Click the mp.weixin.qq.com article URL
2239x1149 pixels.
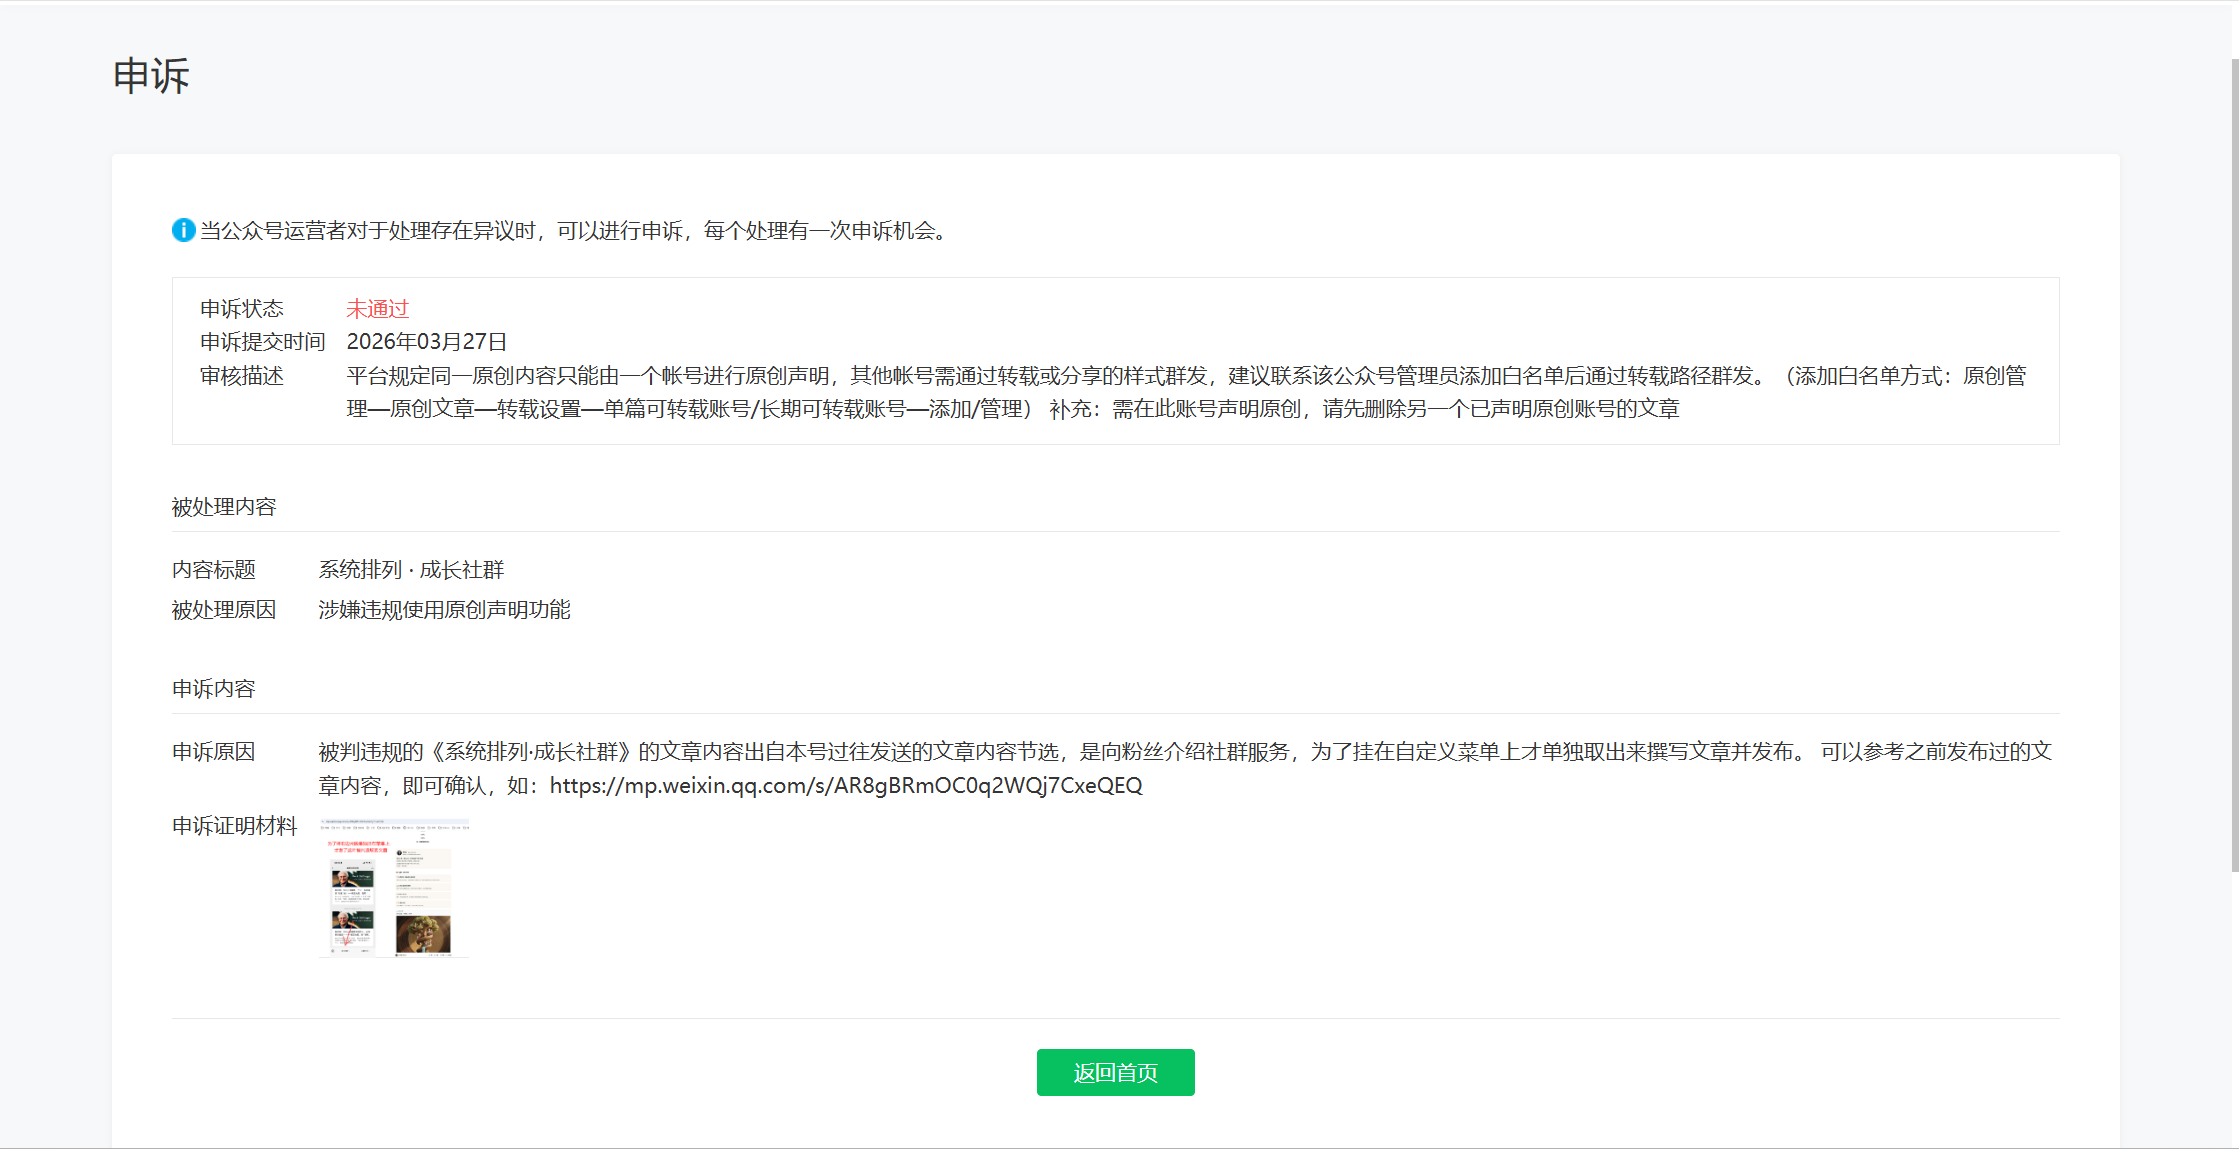coord(845,786)
